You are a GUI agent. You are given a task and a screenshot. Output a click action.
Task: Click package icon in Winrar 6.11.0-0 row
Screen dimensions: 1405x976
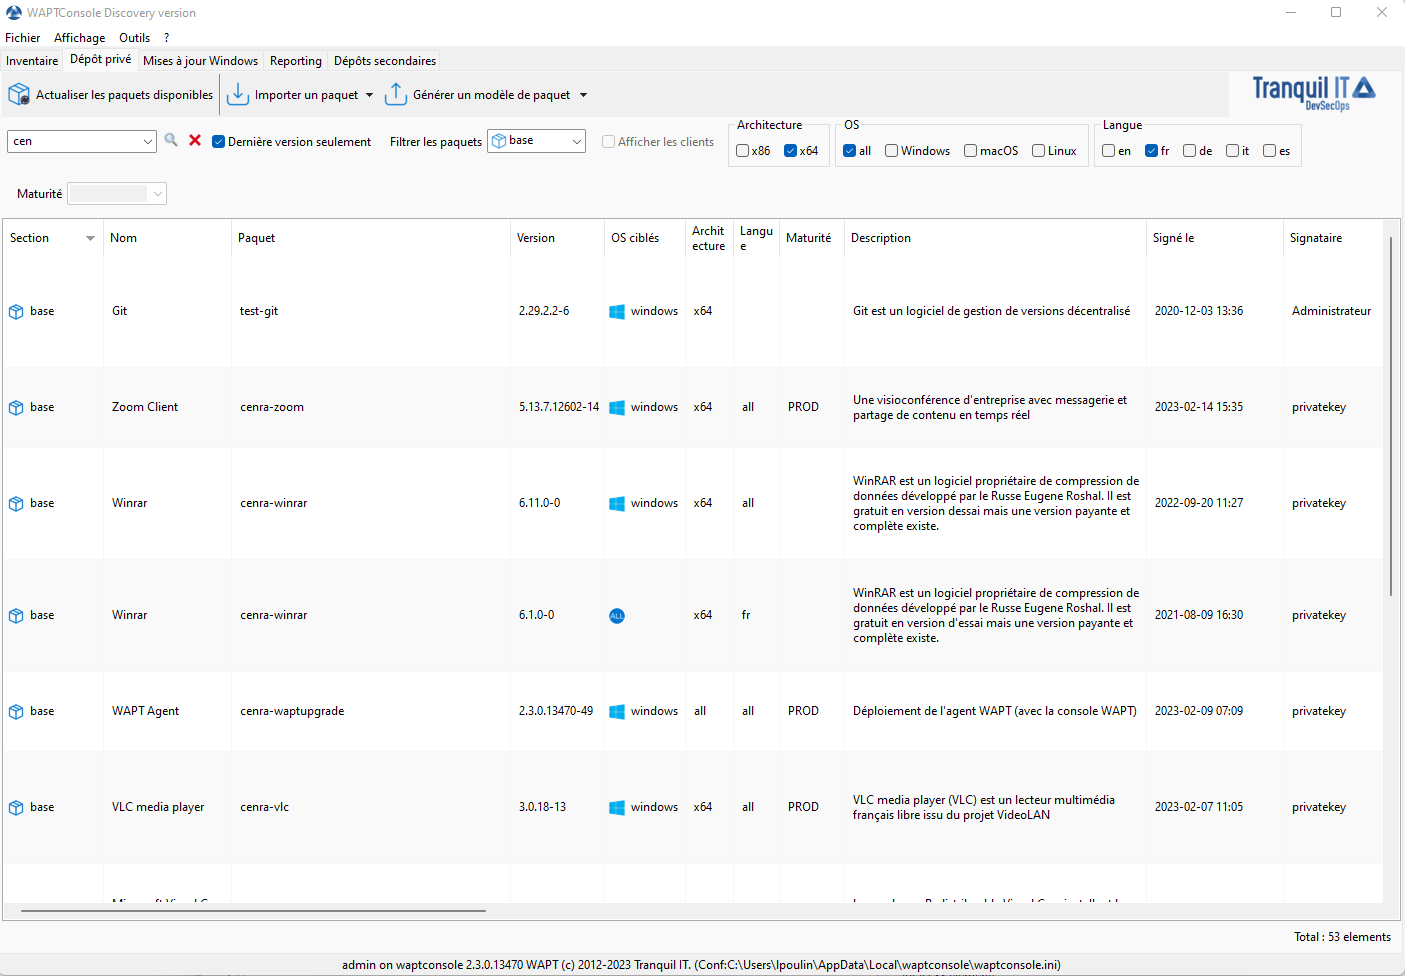[x=16, y=503]
